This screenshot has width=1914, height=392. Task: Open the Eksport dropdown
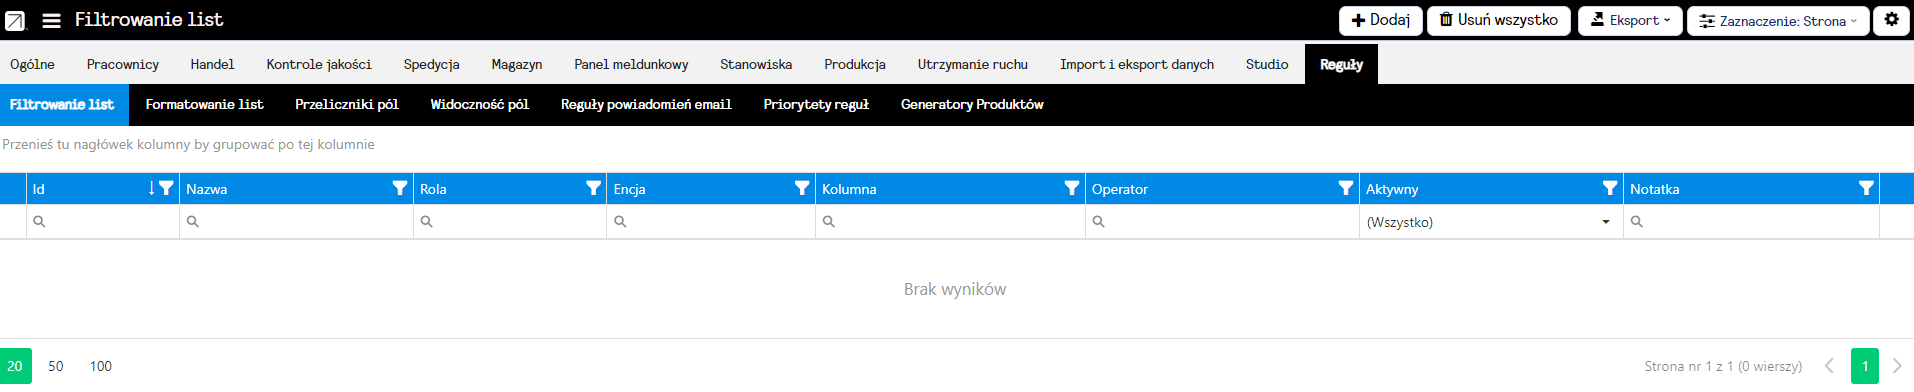(x=1630, y=20)
